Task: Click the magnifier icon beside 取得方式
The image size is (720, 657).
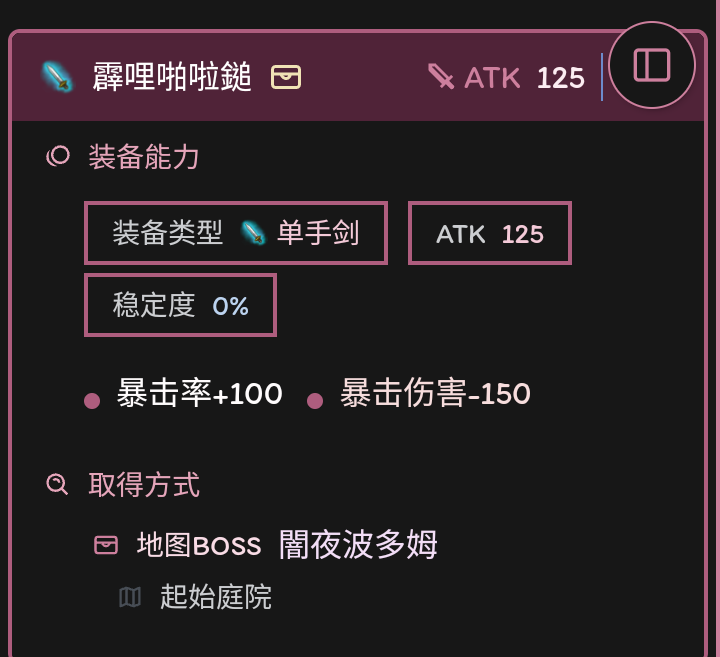Action: coord(58,485)
